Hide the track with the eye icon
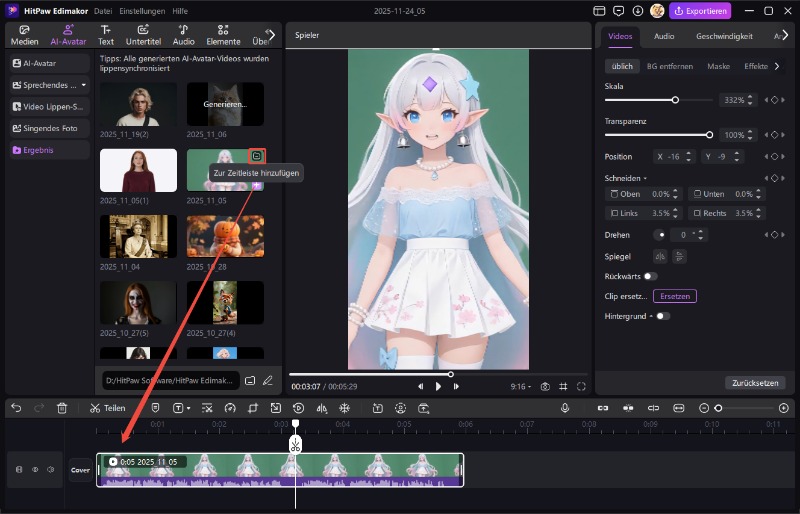Image resolution: width=800 pixels, height=514 pixels. click(x=35, y=469)
